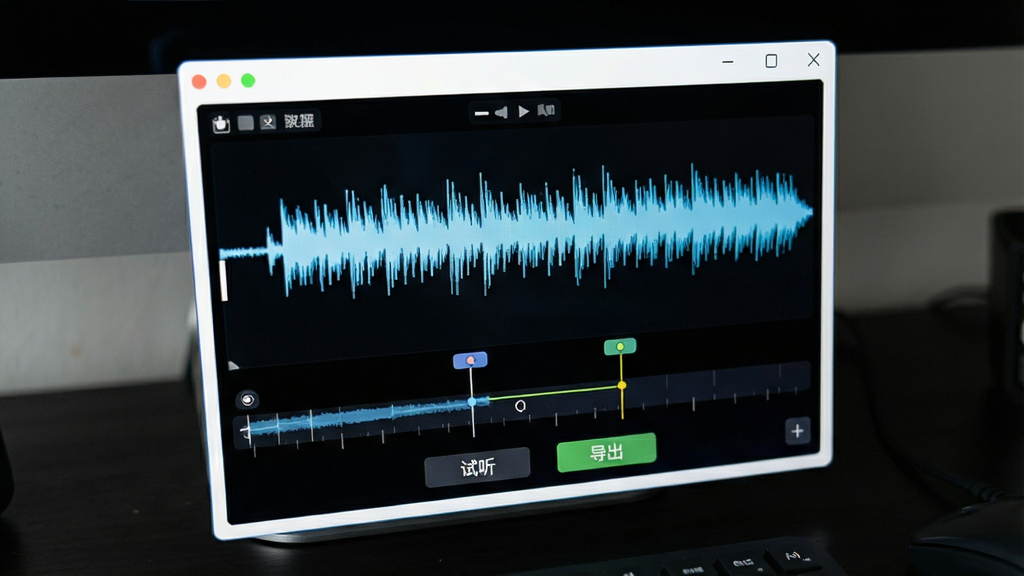The height and width of the screenshot is (576, 1024).
Task: Click the dash icon in transport bar
Action: tap(481, 113)
